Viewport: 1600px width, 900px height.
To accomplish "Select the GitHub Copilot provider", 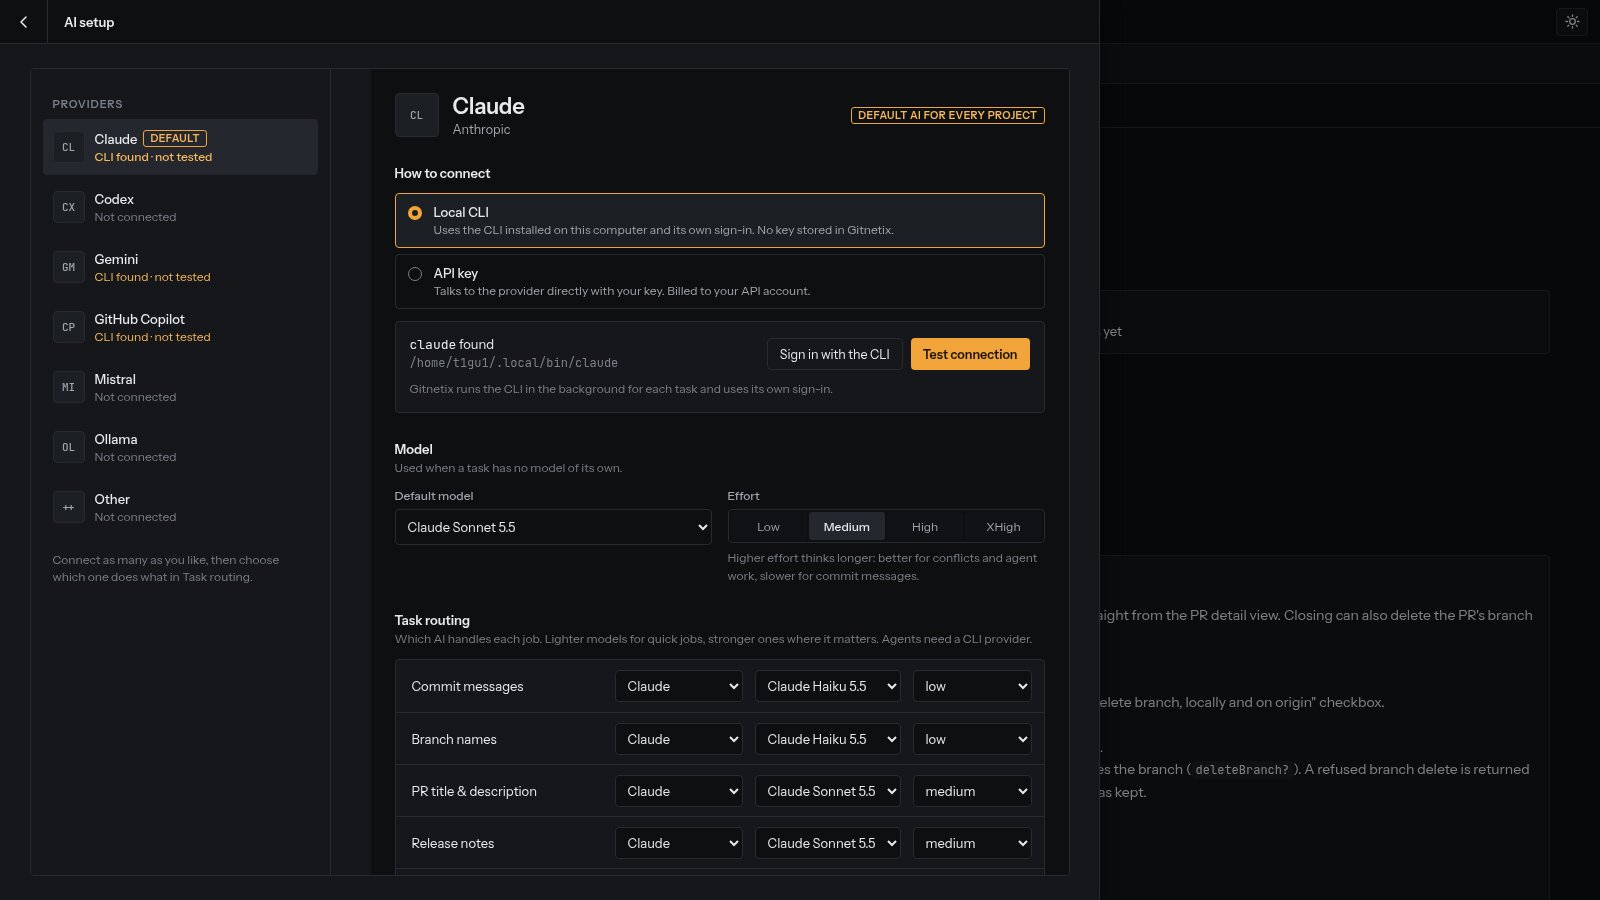I will coord(180,327).
